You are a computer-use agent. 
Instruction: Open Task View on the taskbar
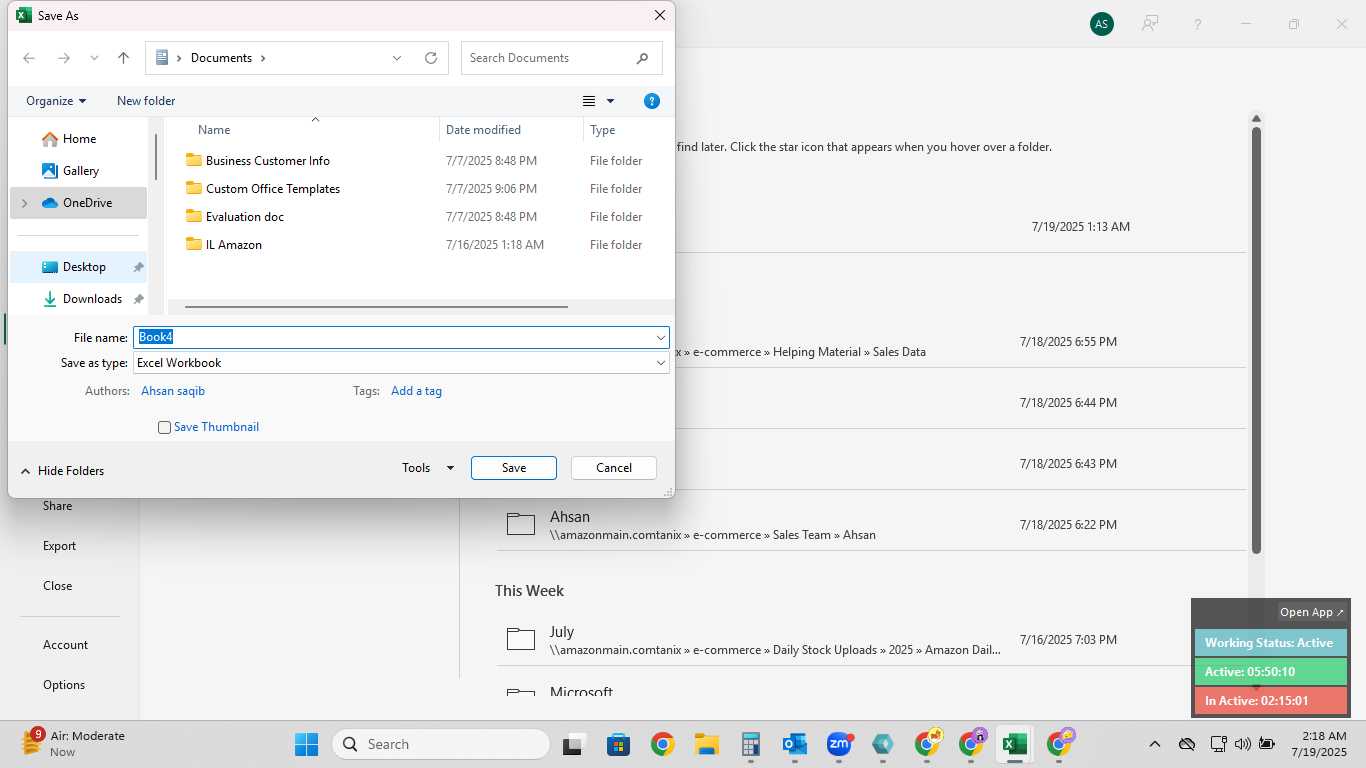point(573,744)
